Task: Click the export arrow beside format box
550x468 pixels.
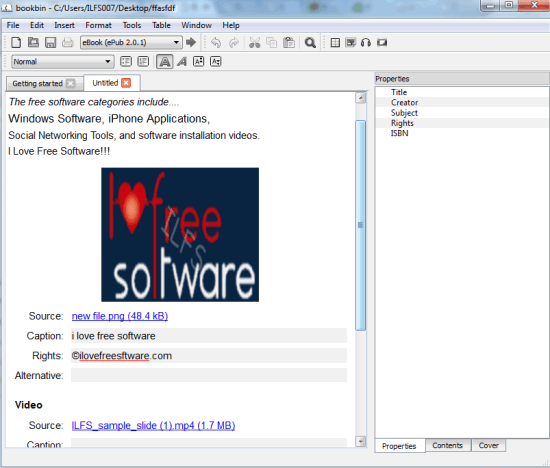Action: (191, 42)
